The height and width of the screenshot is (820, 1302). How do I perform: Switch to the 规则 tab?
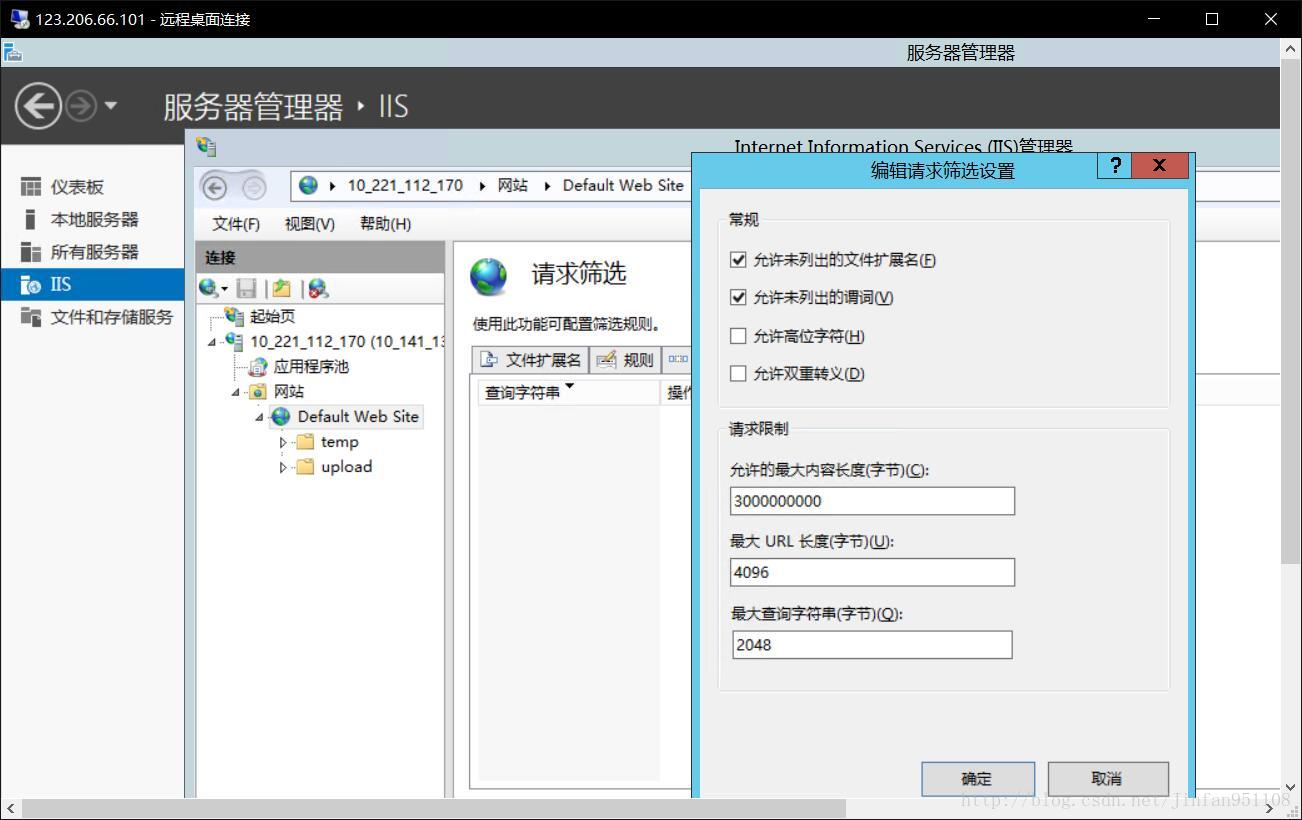click(625, 360)
